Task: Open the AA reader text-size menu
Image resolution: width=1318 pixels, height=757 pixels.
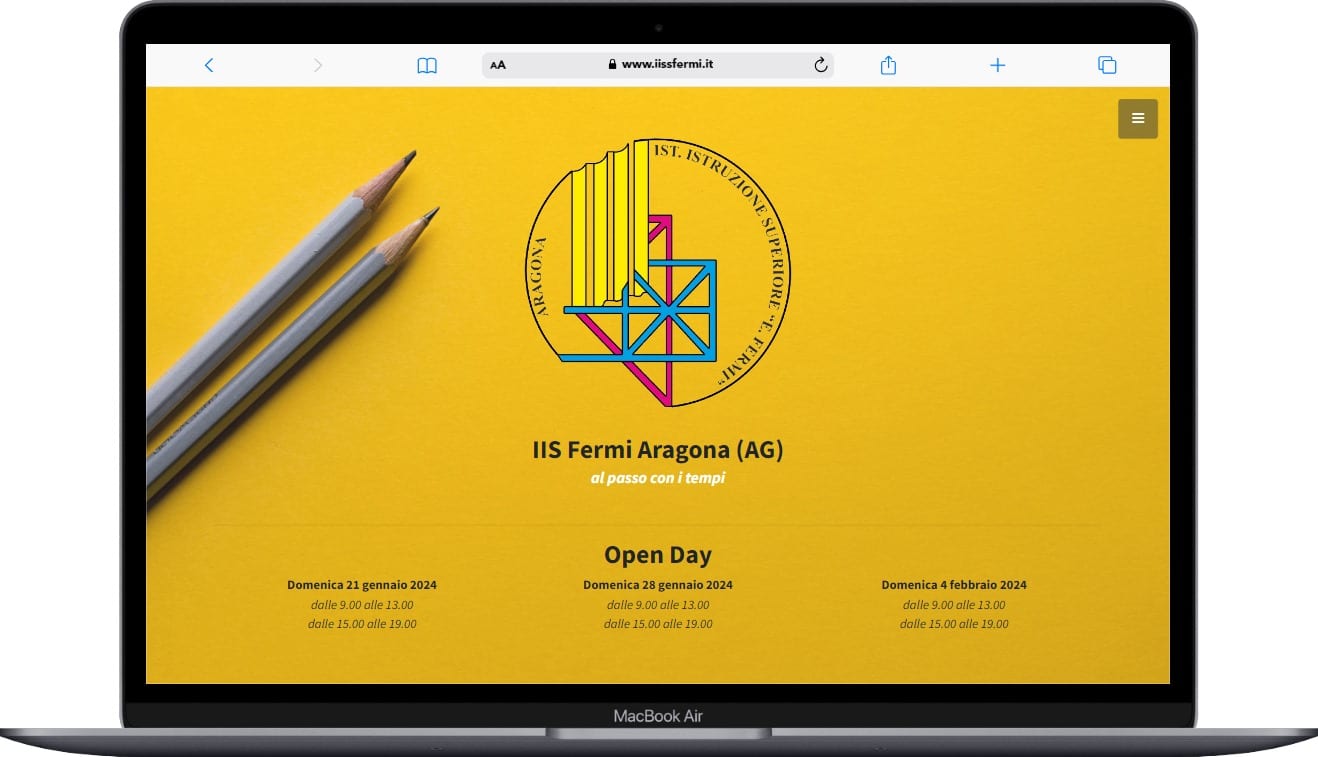Action: tap(498, 65)
